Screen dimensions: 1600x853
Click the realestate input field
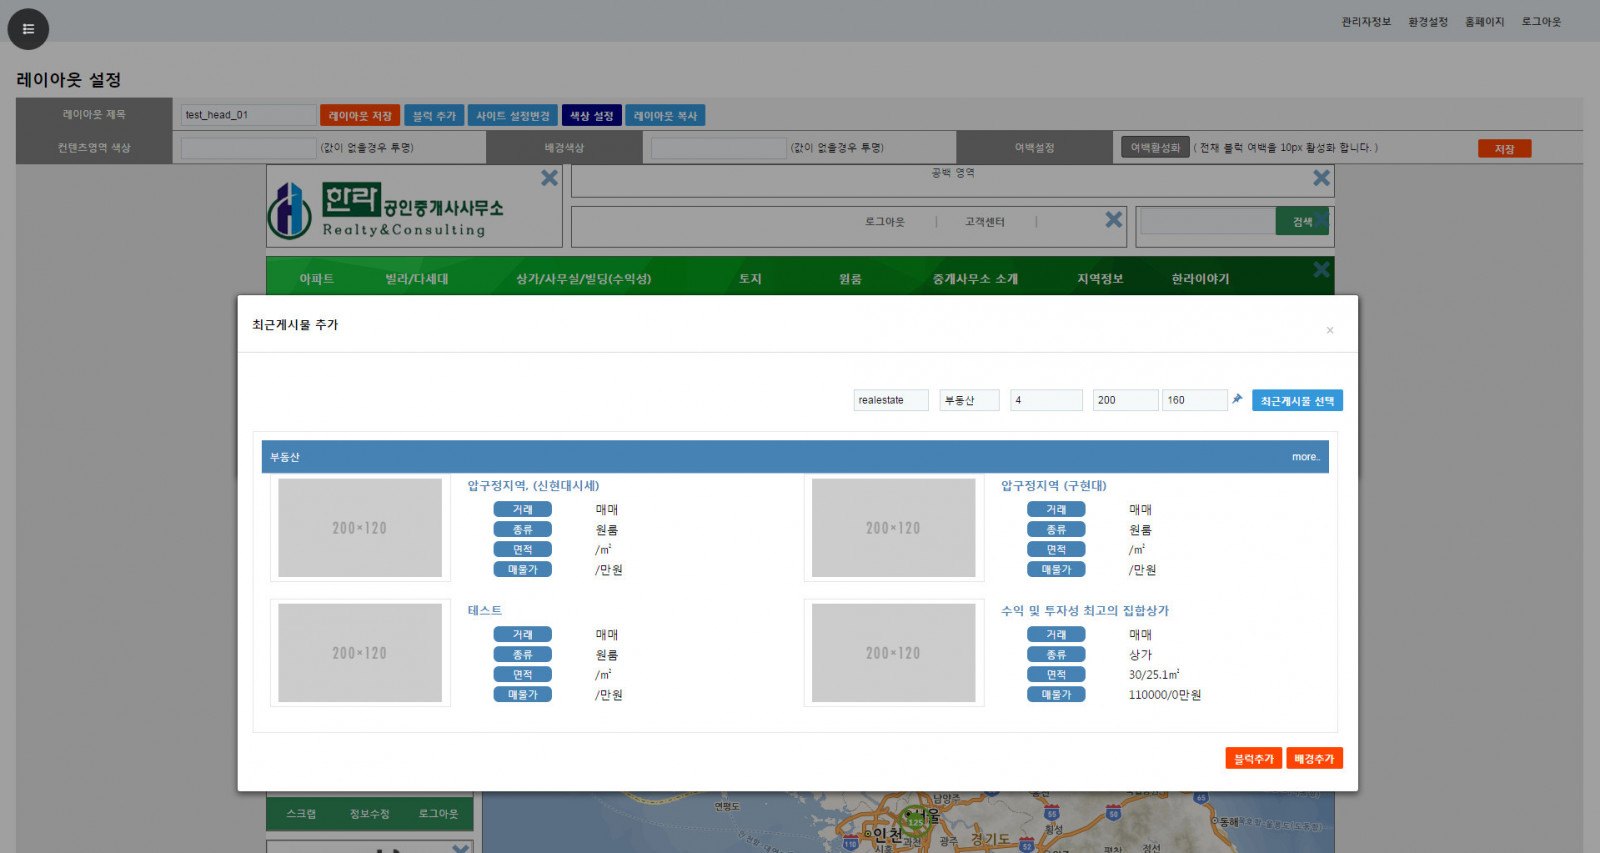(890, 400)
